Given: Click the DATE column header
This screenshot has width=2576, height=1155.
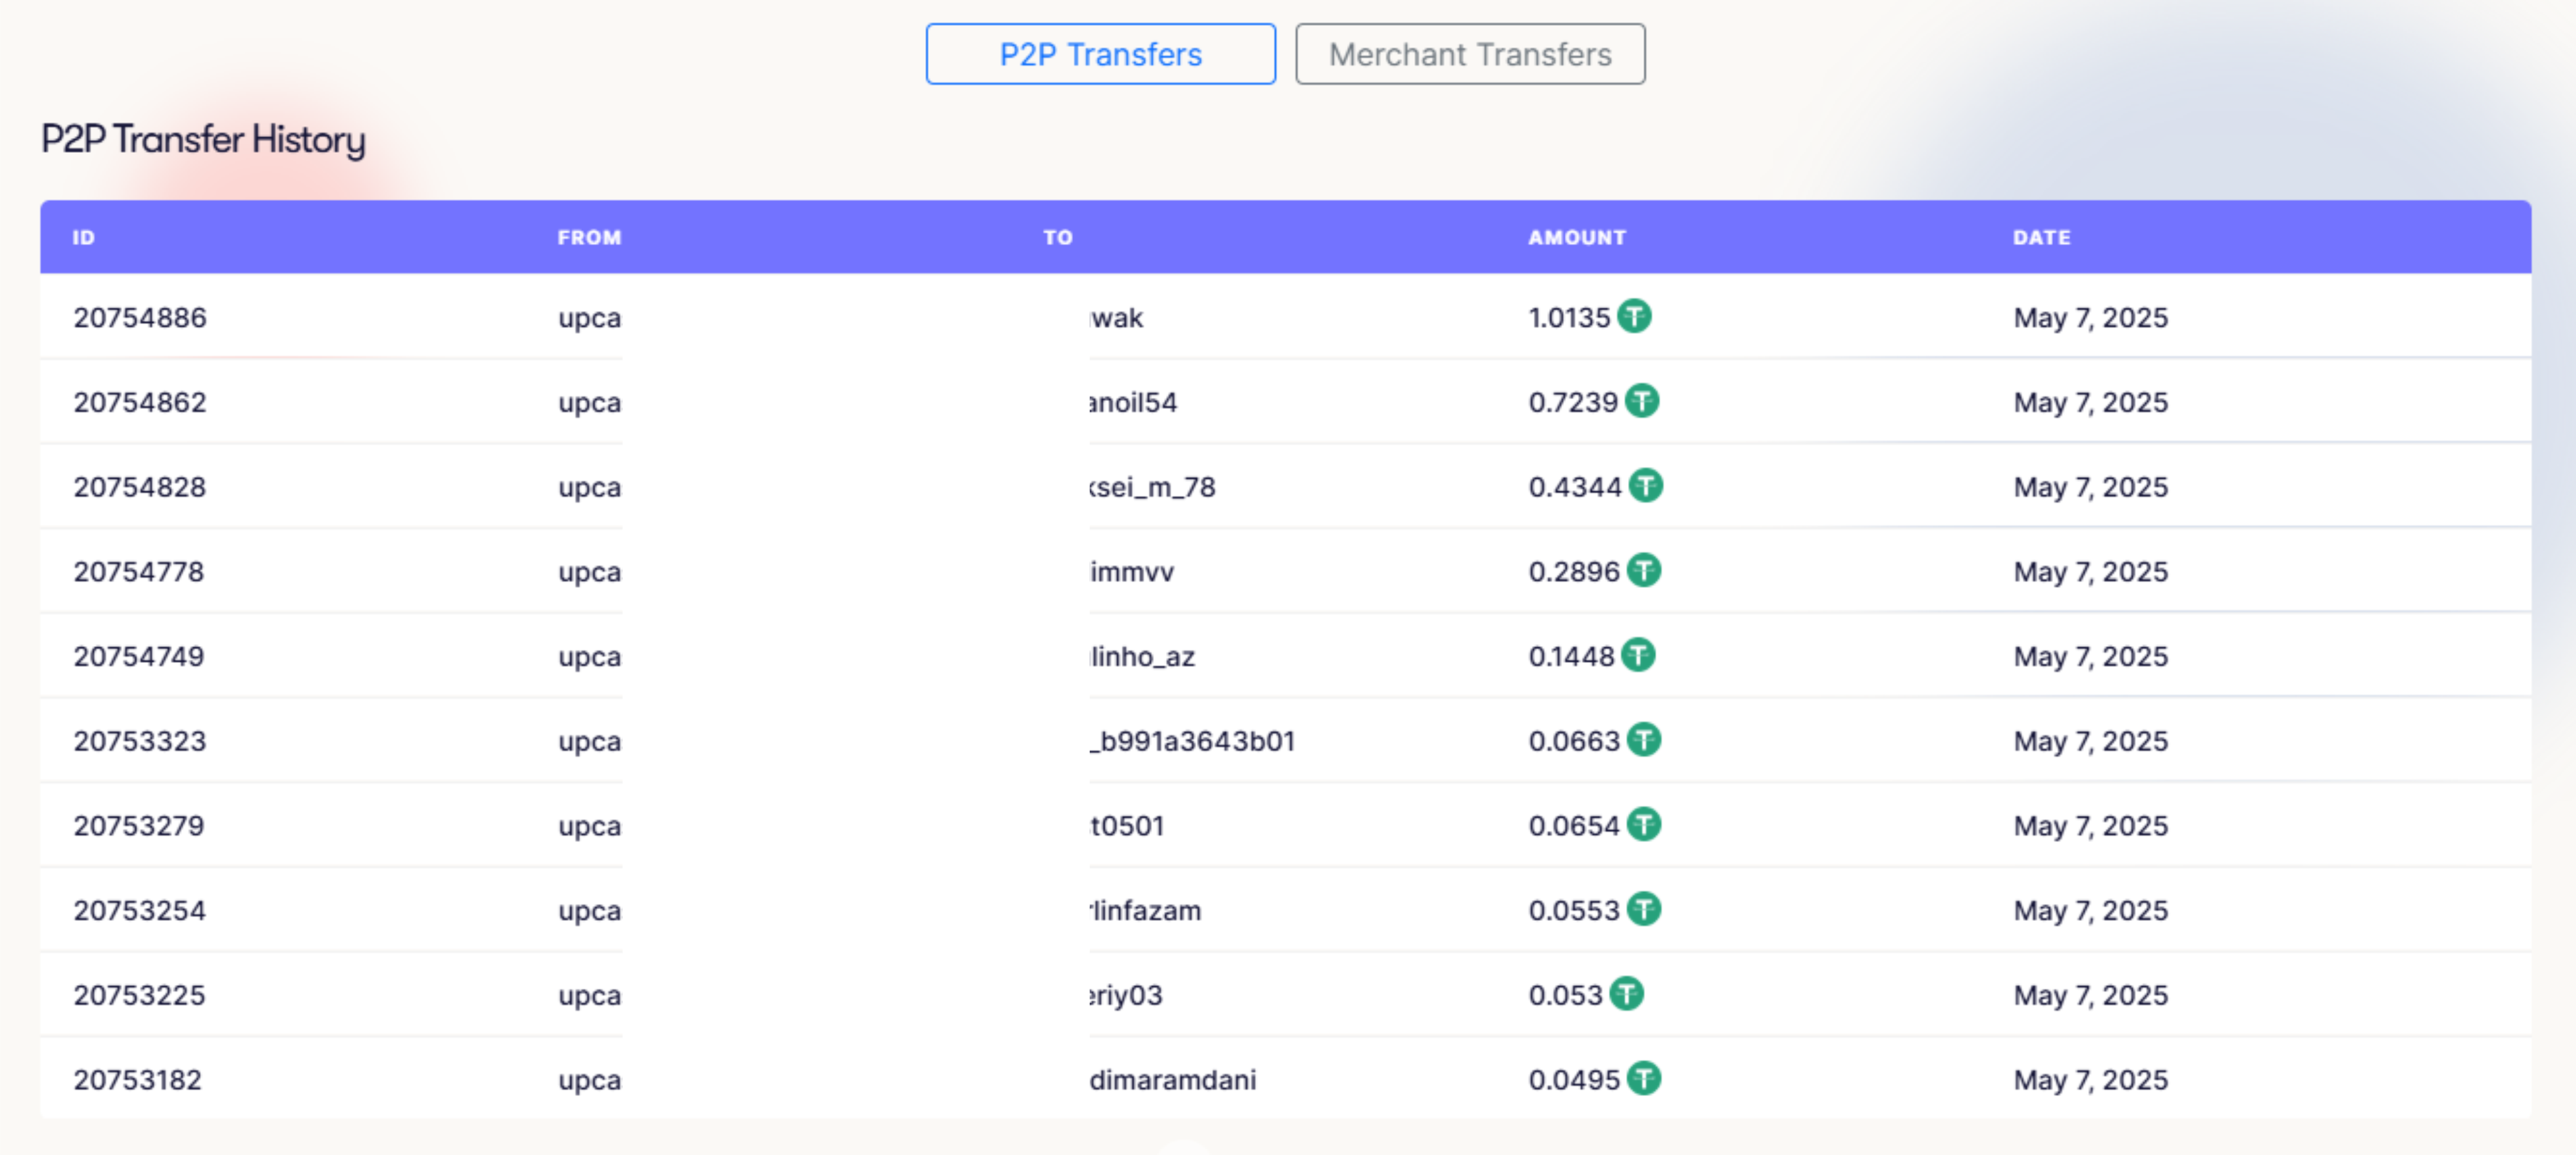Looking at the screenshot, I should click(2042, 238).
